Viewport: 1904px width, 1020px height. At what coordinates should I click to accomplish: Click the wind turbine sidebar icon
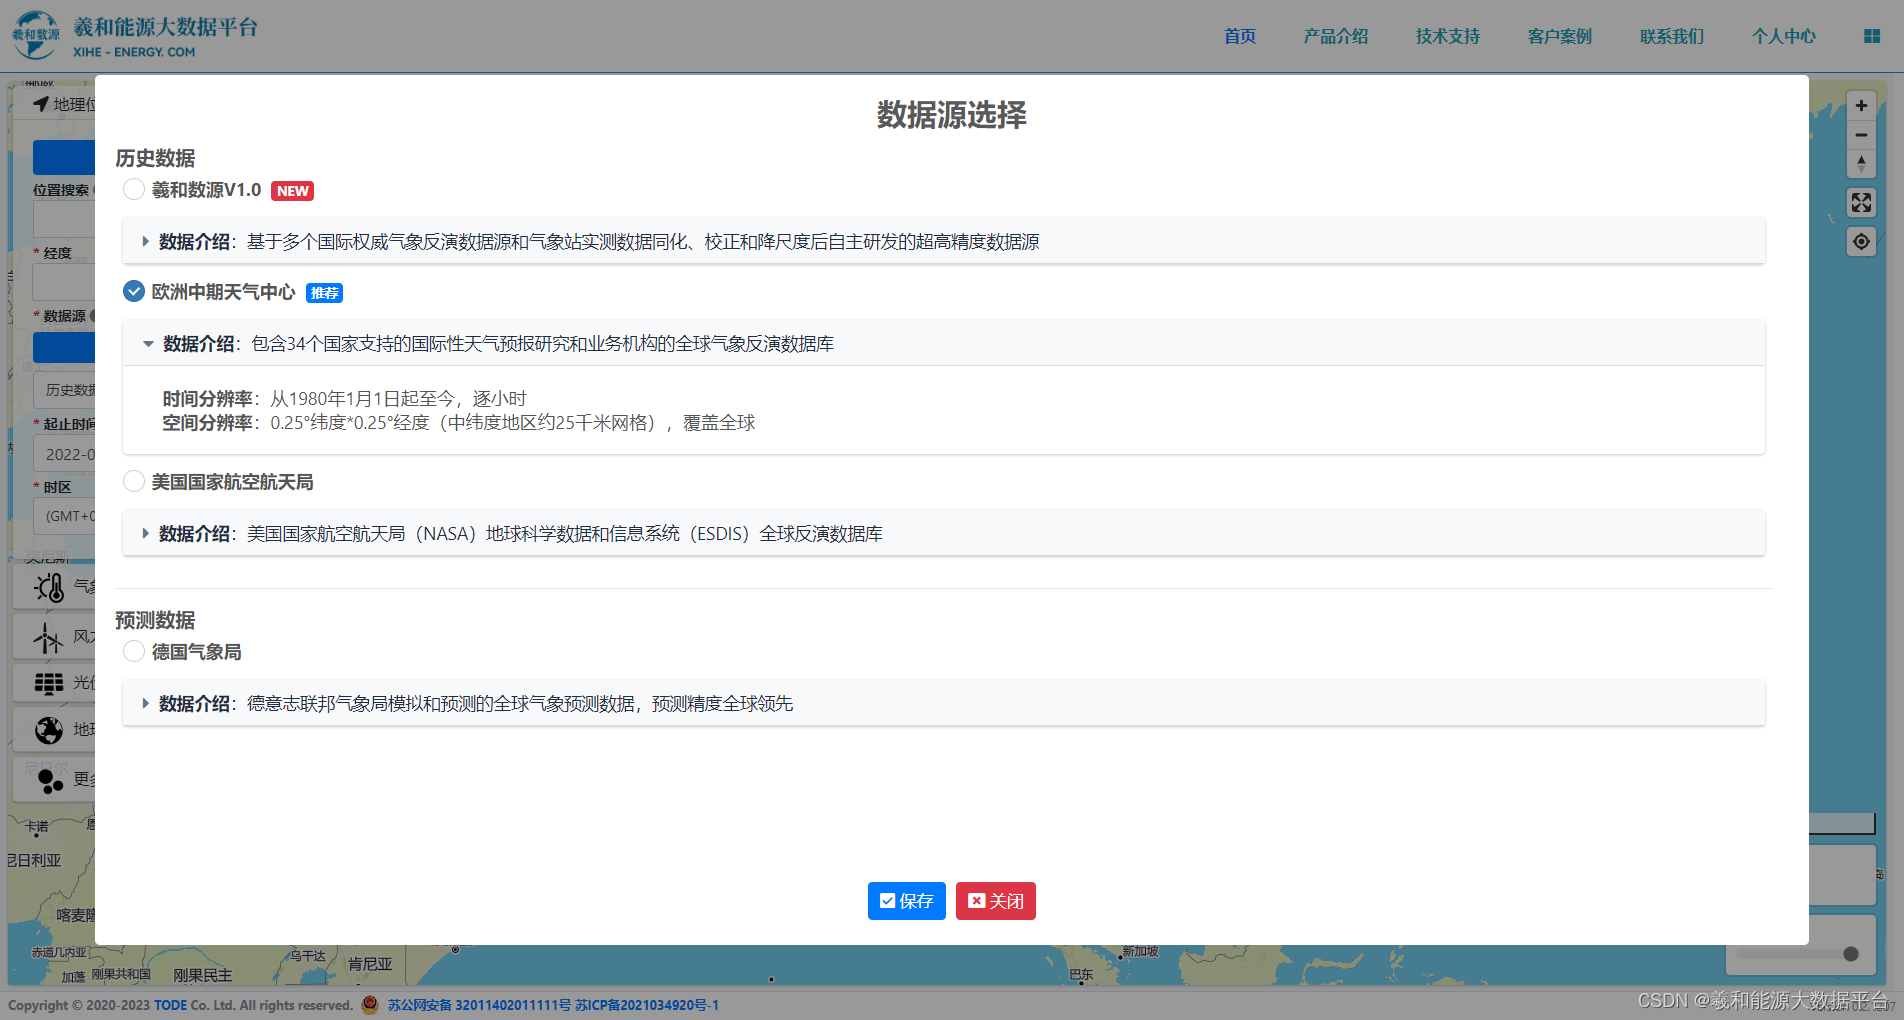48,637
